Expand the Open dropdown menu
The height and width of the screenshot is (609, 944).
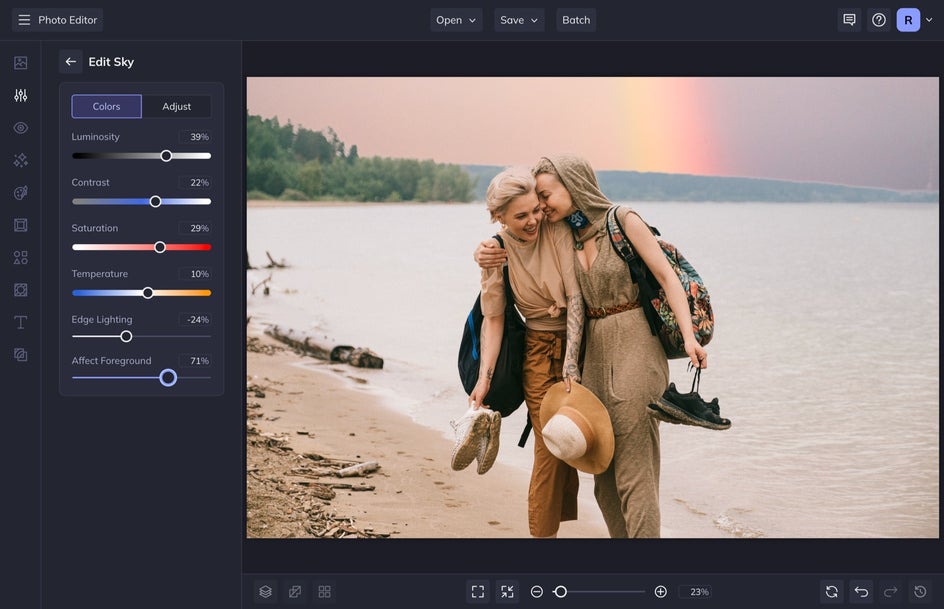[x=456, y=20]
